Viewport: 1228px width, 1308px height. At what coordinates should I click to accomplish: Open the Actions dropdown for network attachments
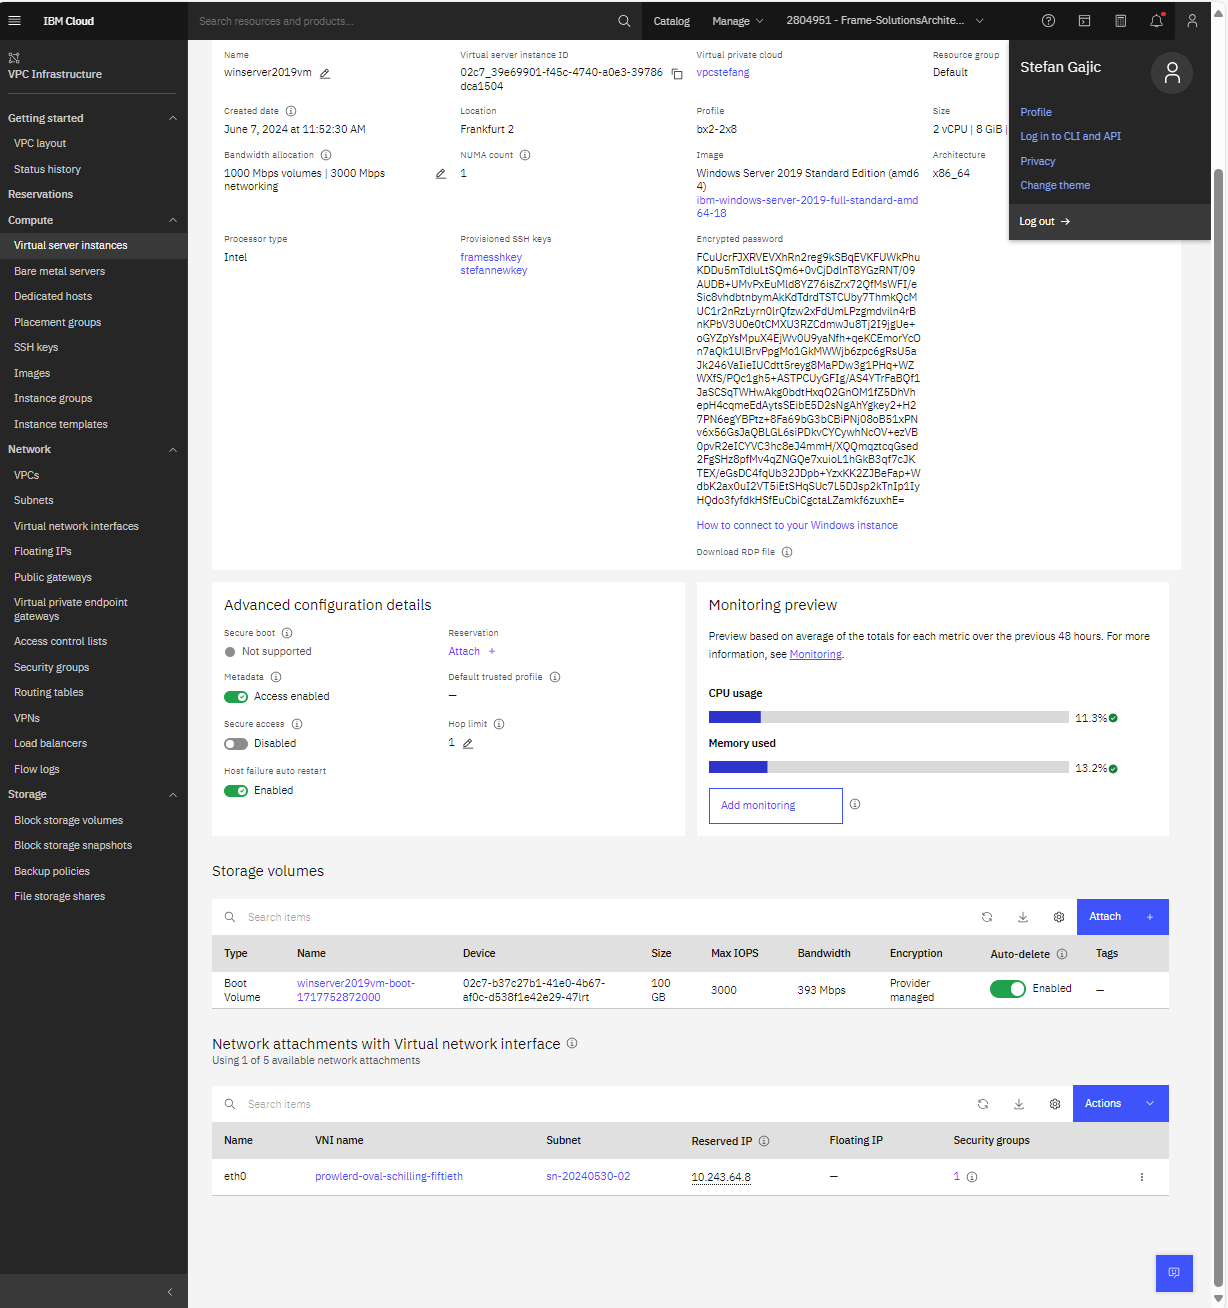tap(1120, 1103)
